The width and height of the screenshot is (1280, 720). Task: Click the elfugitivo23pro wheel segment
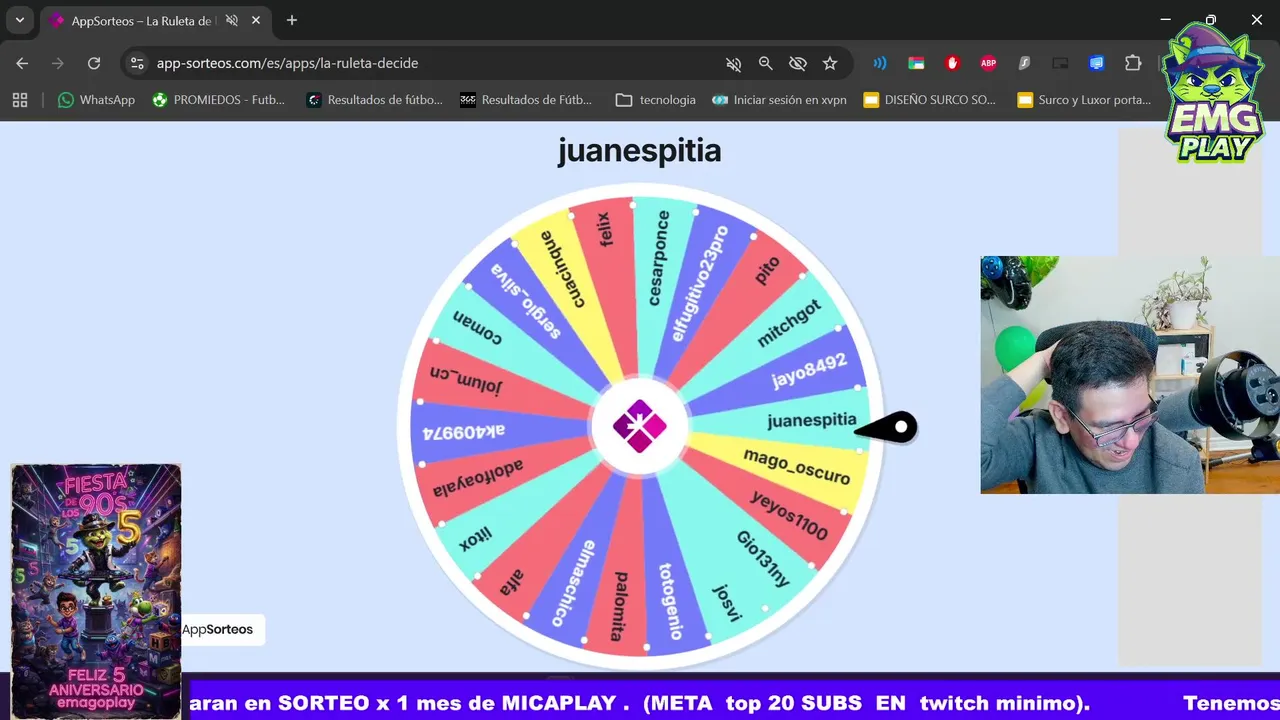tap(702, 282)
